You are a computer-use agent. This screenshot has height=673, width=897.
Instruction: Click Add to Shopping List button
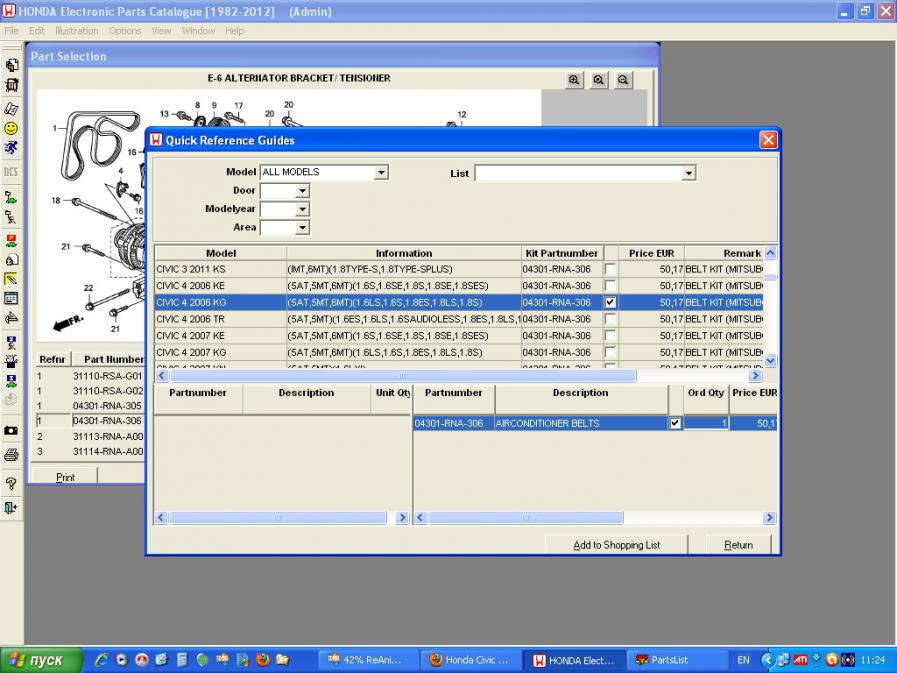[x=617, y=545]
